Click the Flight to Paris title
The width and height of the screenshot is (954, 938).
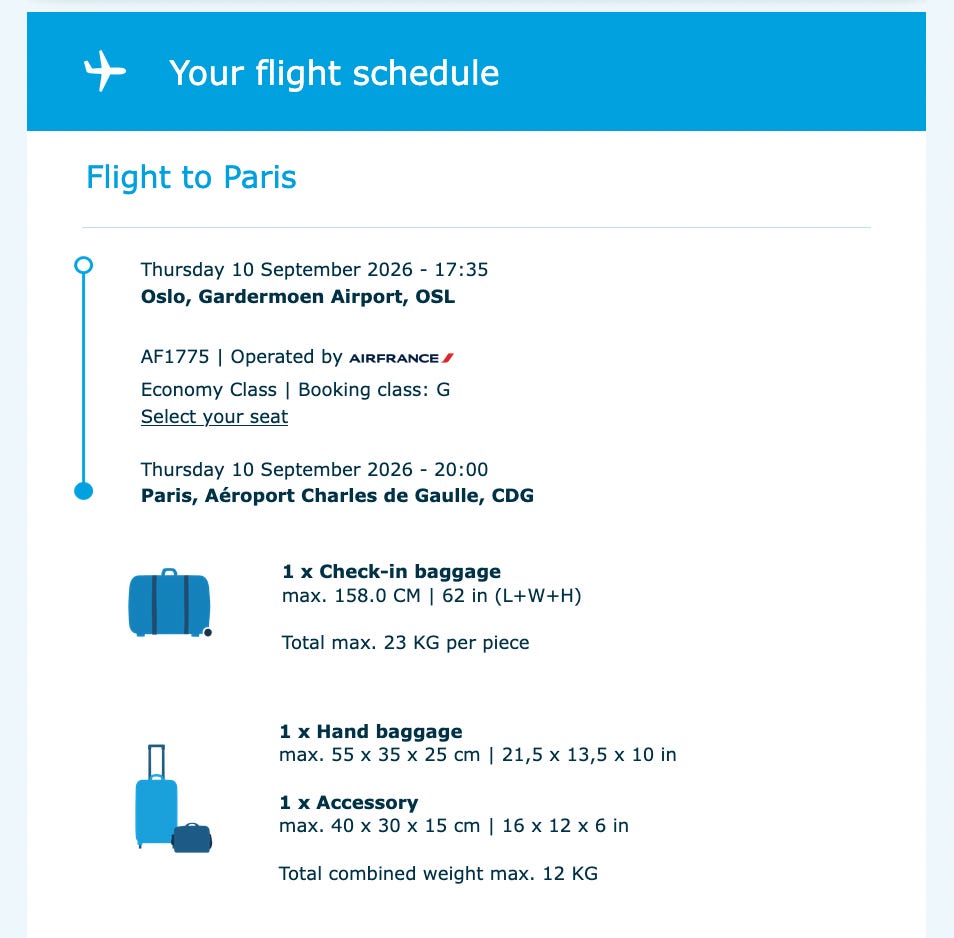pos(191,177)
